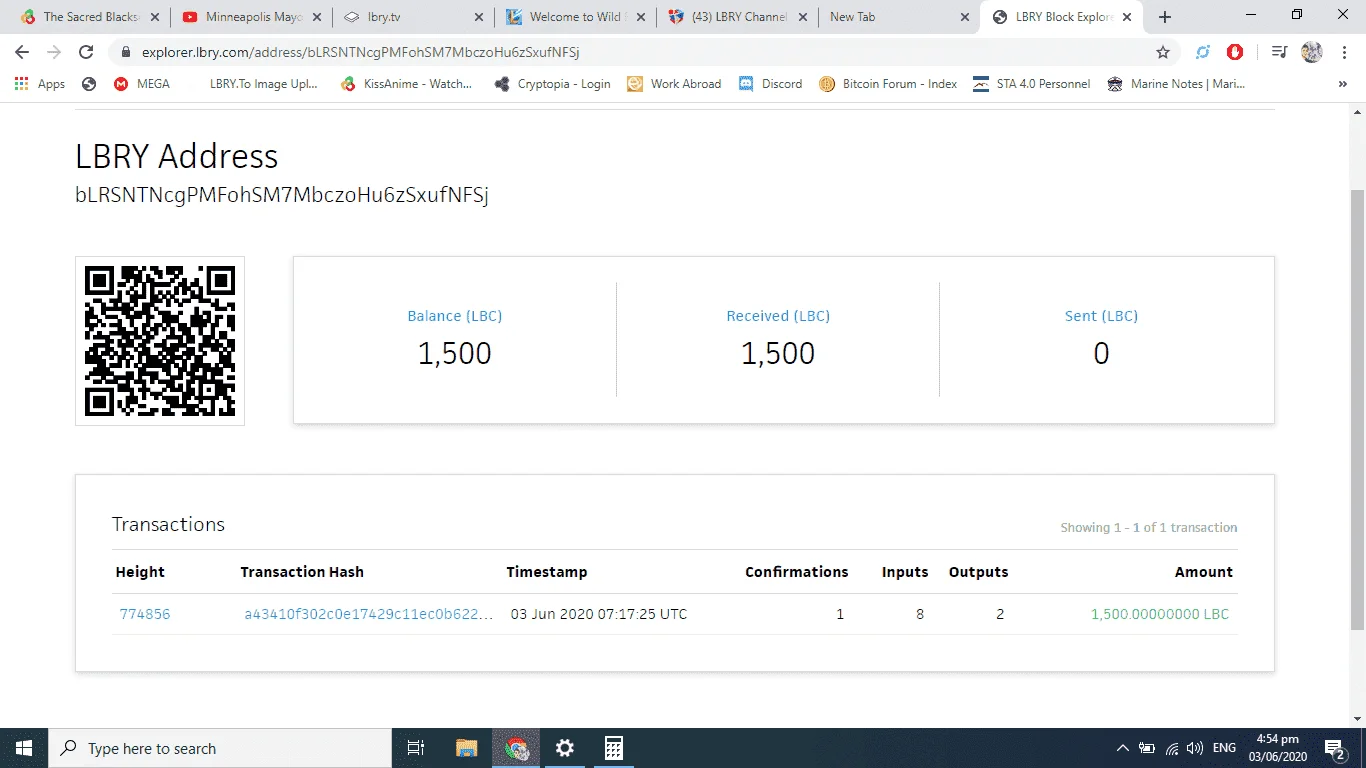
Task: Click the Chrome icon on the taskbar
Action: [516, 748]
